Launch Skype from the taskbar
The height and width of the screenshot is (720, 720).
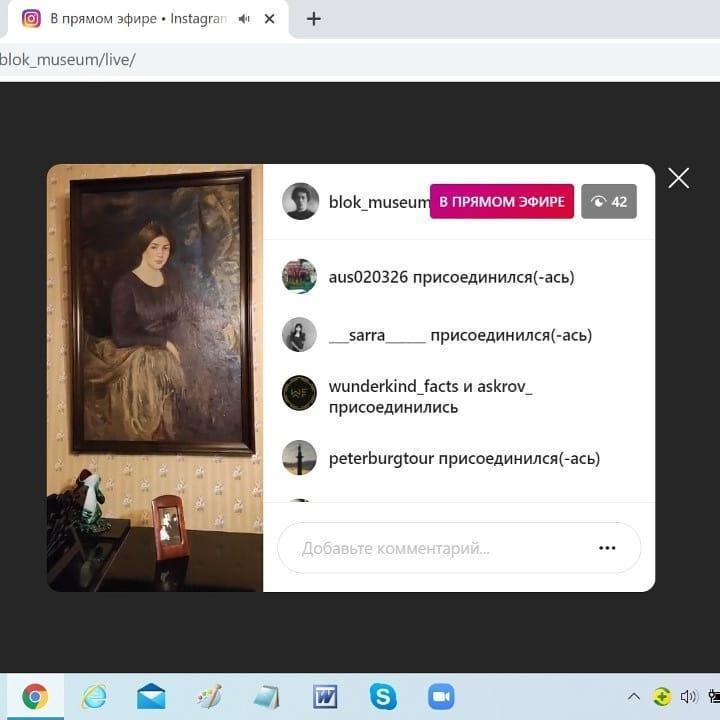pos(383,696)
